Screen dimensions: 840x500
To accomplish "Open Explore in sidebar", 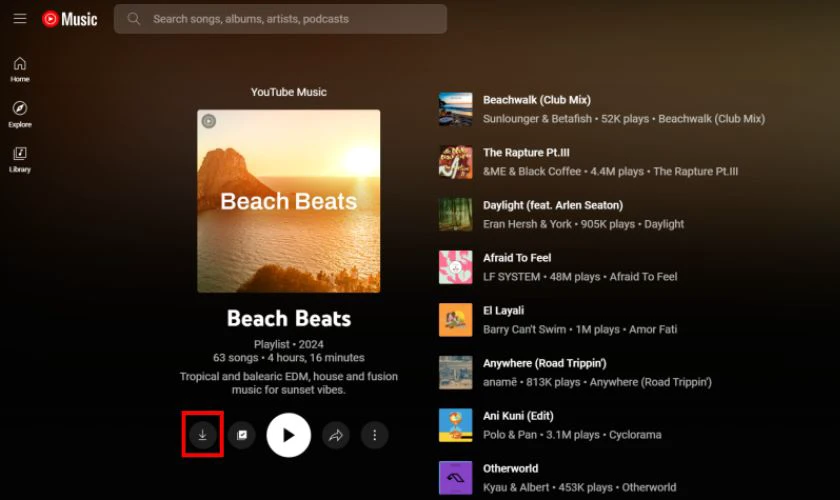I will 20,115.
